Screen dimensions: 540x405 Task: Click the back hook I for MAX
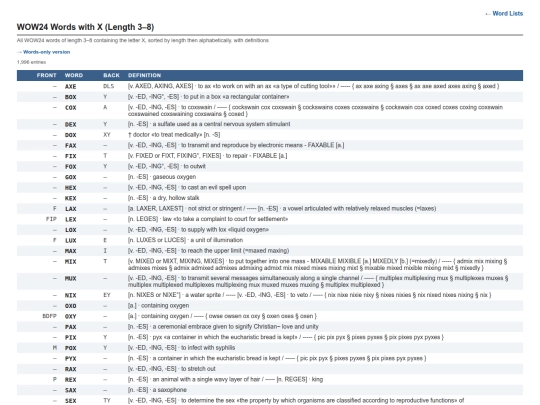pos(105,251)
